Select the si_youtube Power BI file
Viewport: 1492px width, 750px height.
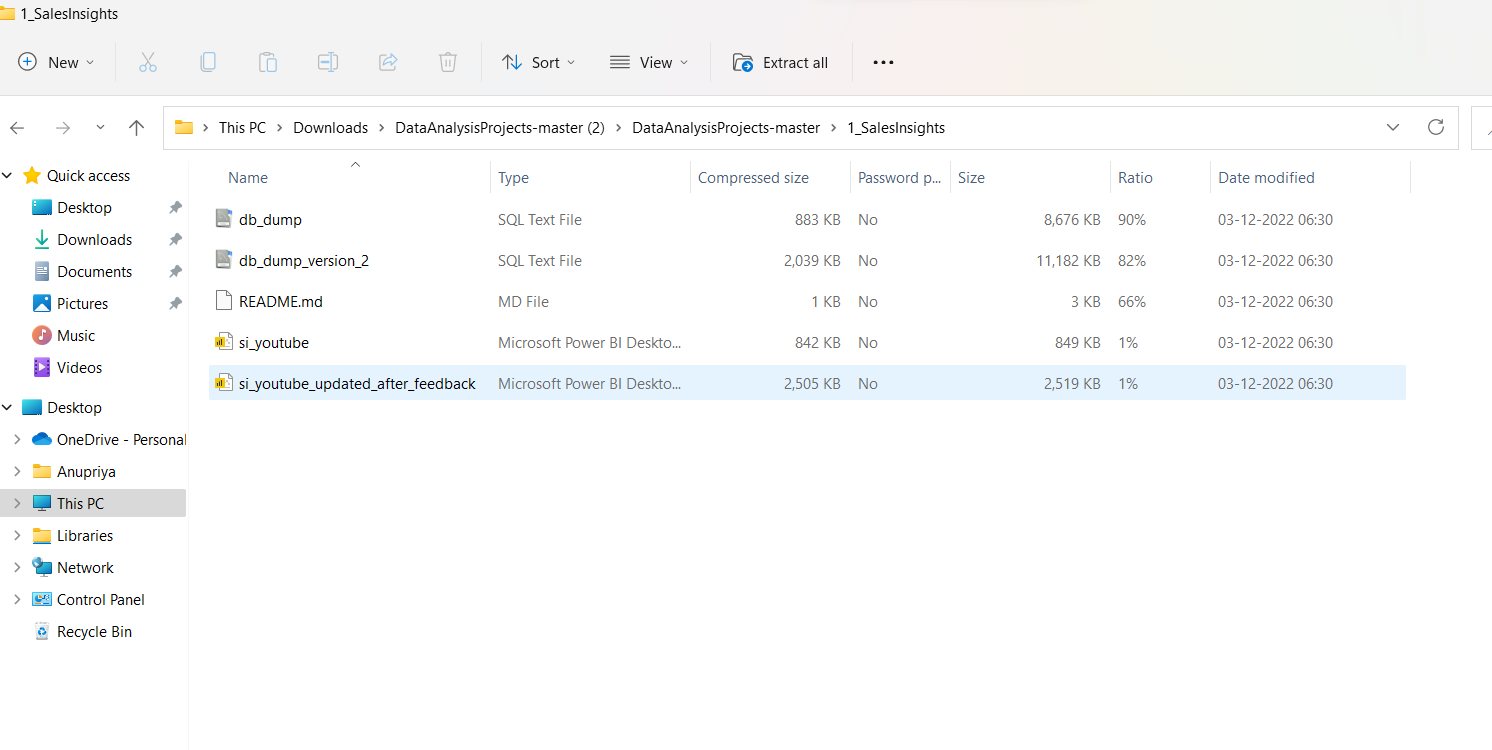(275, 342)
